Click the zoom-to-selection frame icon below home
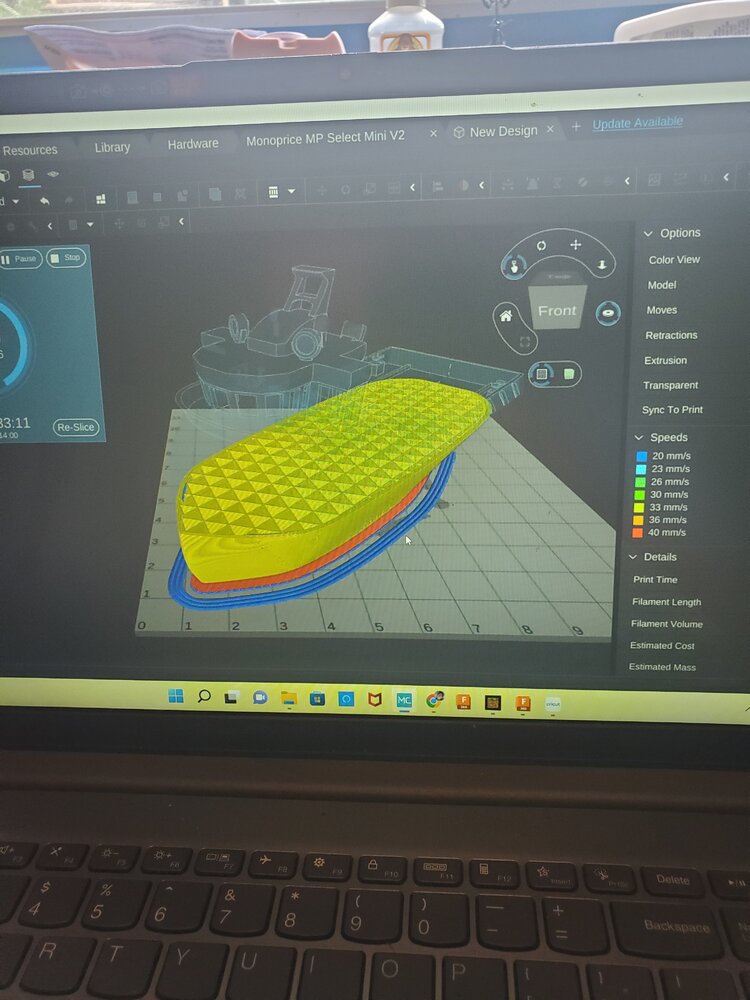Screen dimensions: 750x1000 (525, 342)
